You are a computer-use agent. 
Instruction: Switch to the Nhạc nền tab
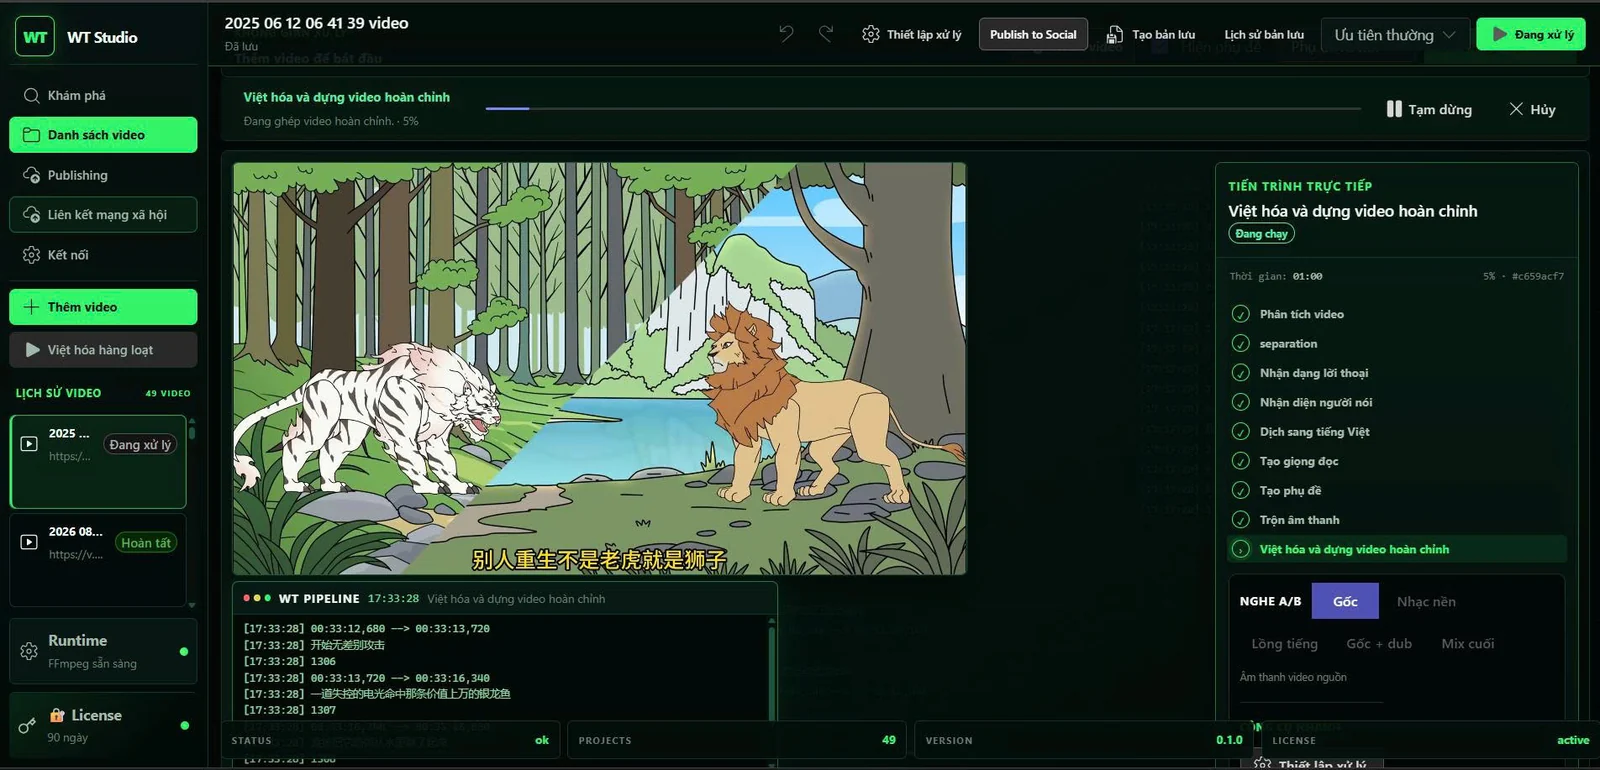click(1426, 601)
